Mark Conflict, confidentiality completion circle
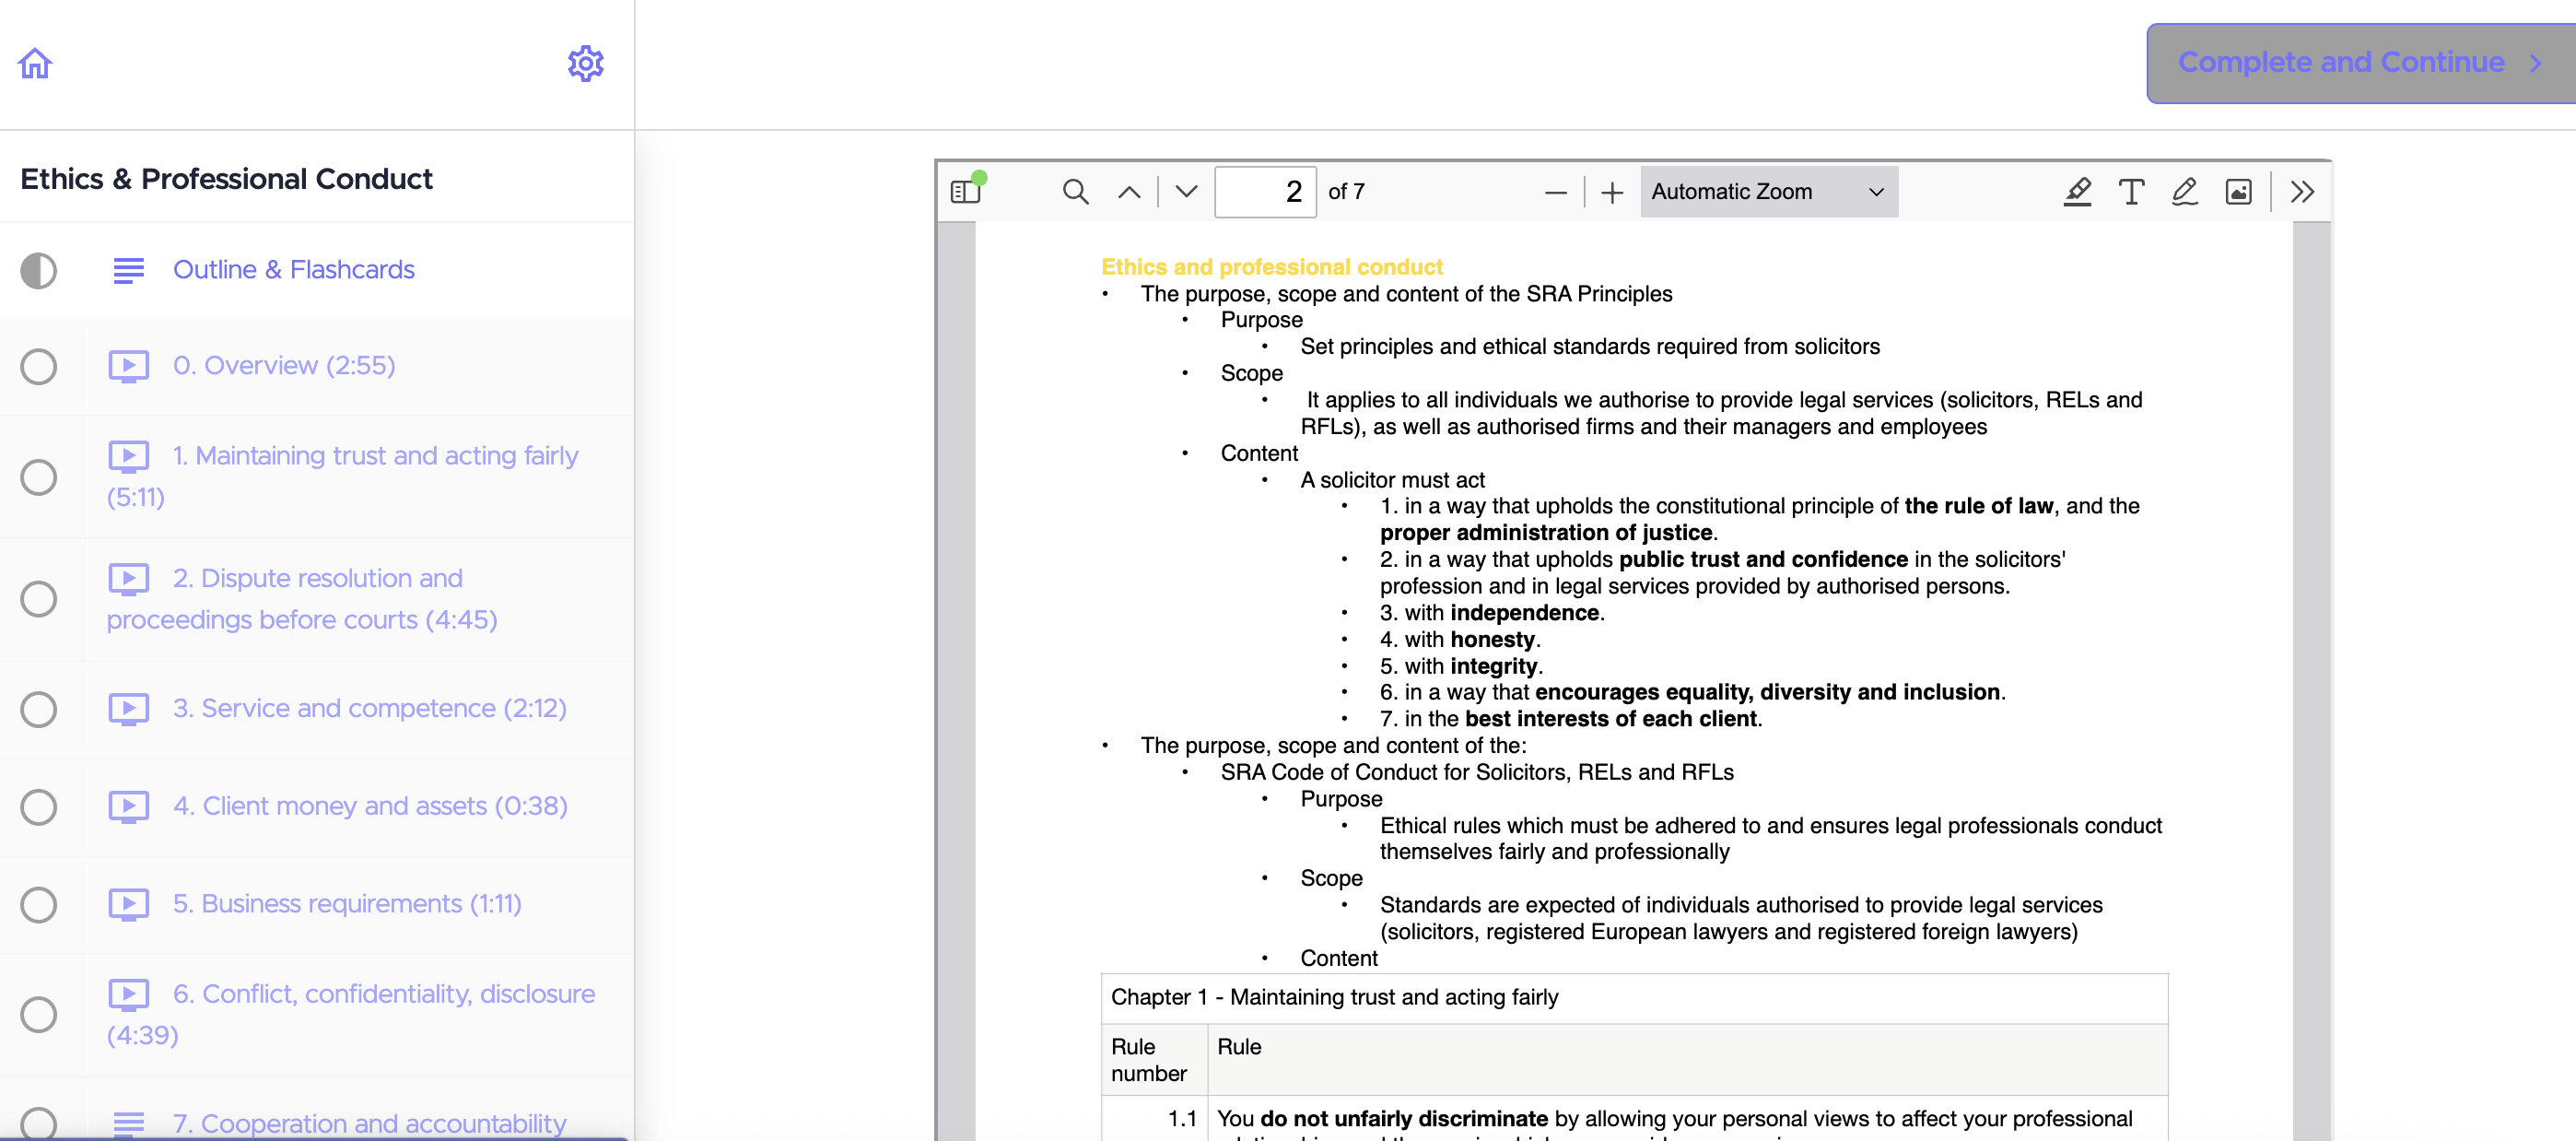Image resolution: width=2576 pixels, height=1141 pixels. pyautogui.click(x=39, y=1014)
